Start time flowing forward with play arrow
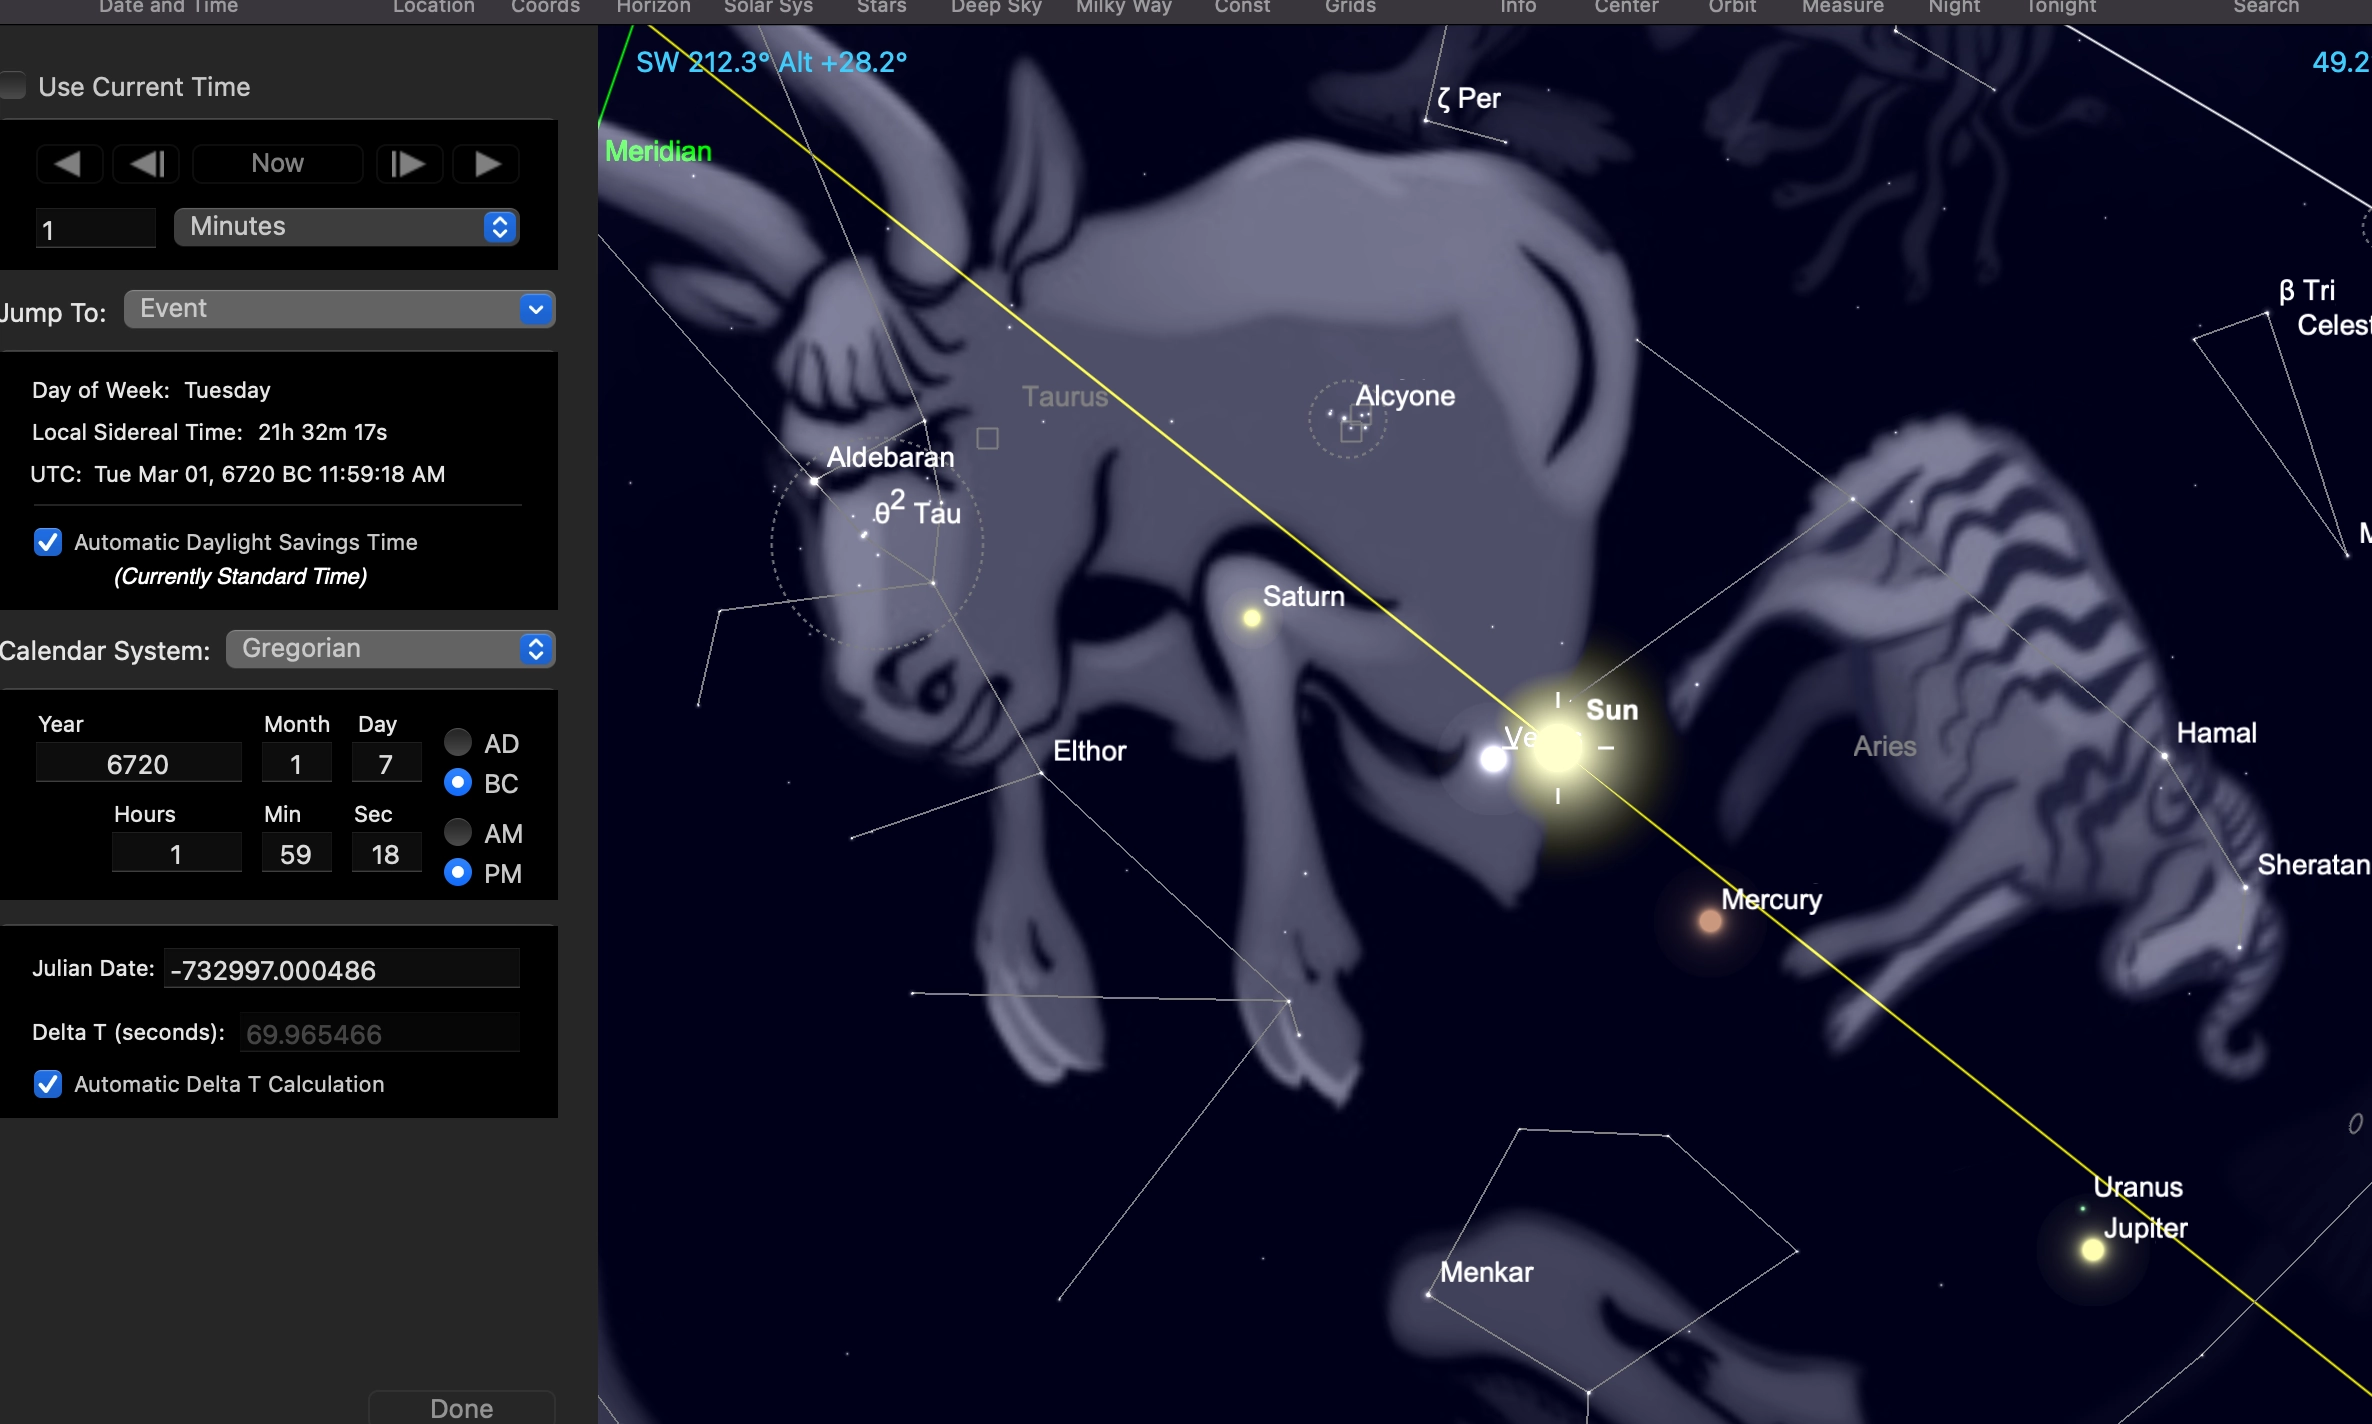The height and width of the screenshot is (1424, 2372). click(487, 163)
